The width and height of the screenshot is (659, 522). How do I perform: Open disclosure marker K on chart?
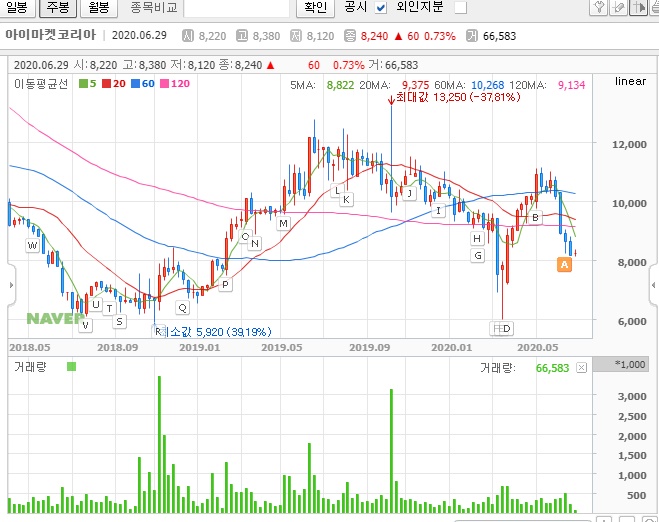tap(346, 200)
